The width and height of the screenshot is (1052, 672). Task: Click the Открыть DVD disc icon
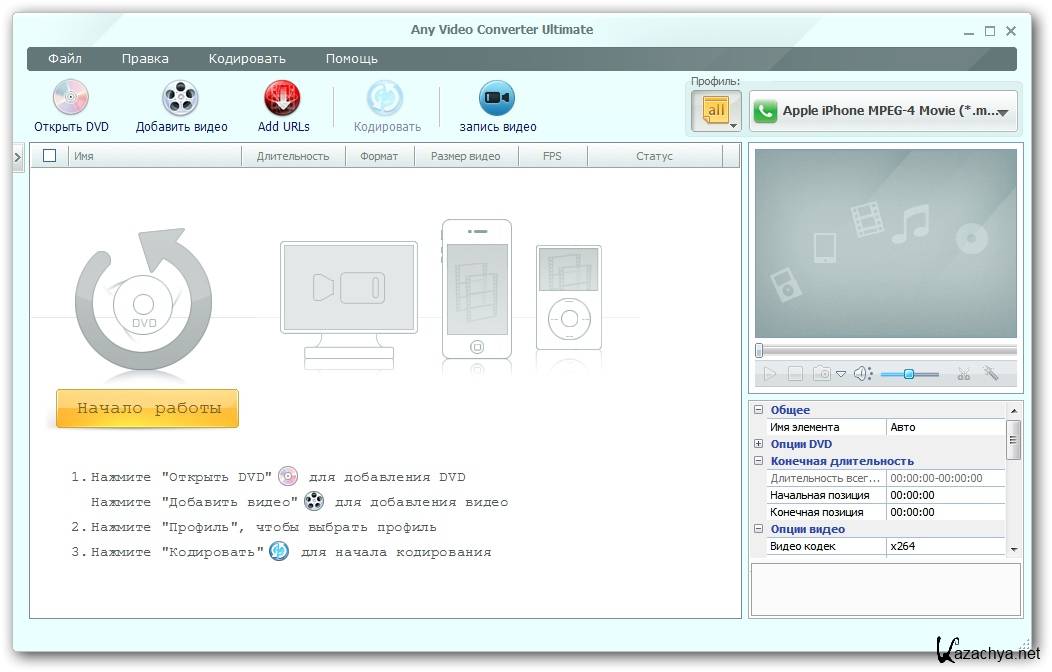tap(71, 98)
